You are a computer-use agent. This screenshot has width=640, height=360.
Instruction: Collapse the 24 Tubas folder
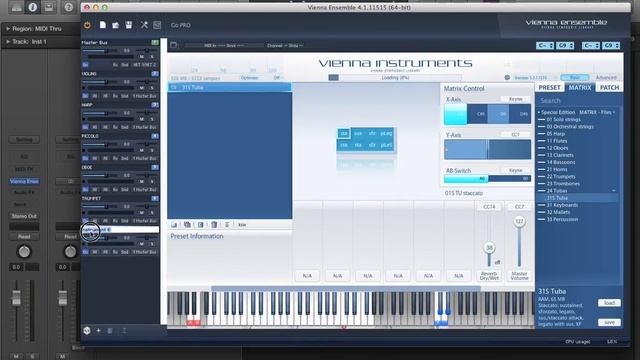[x=613, y=191]
